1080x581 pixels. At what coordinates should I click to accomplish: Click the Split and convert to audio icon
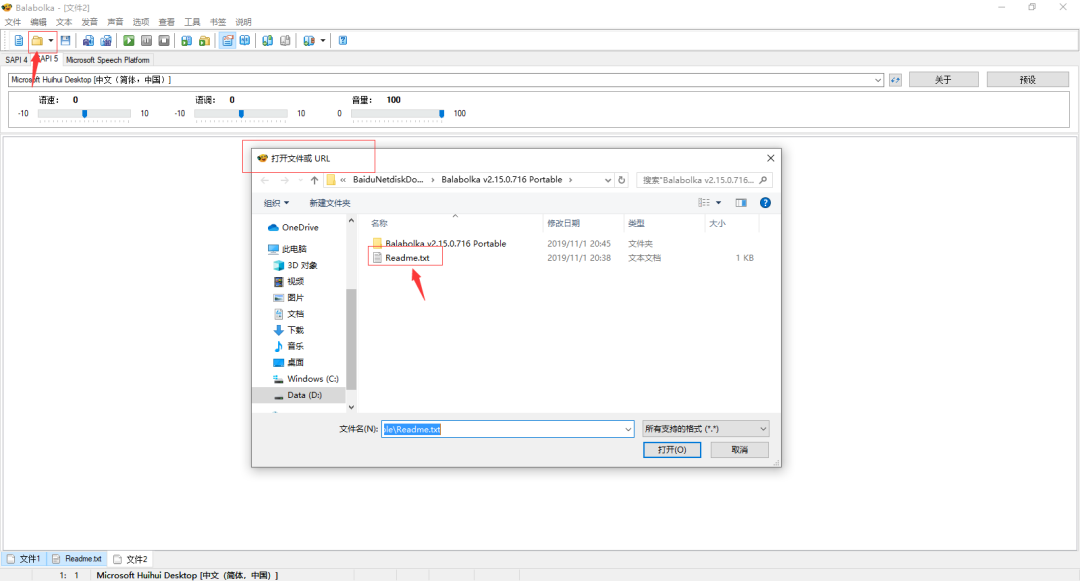coord(106,41)
